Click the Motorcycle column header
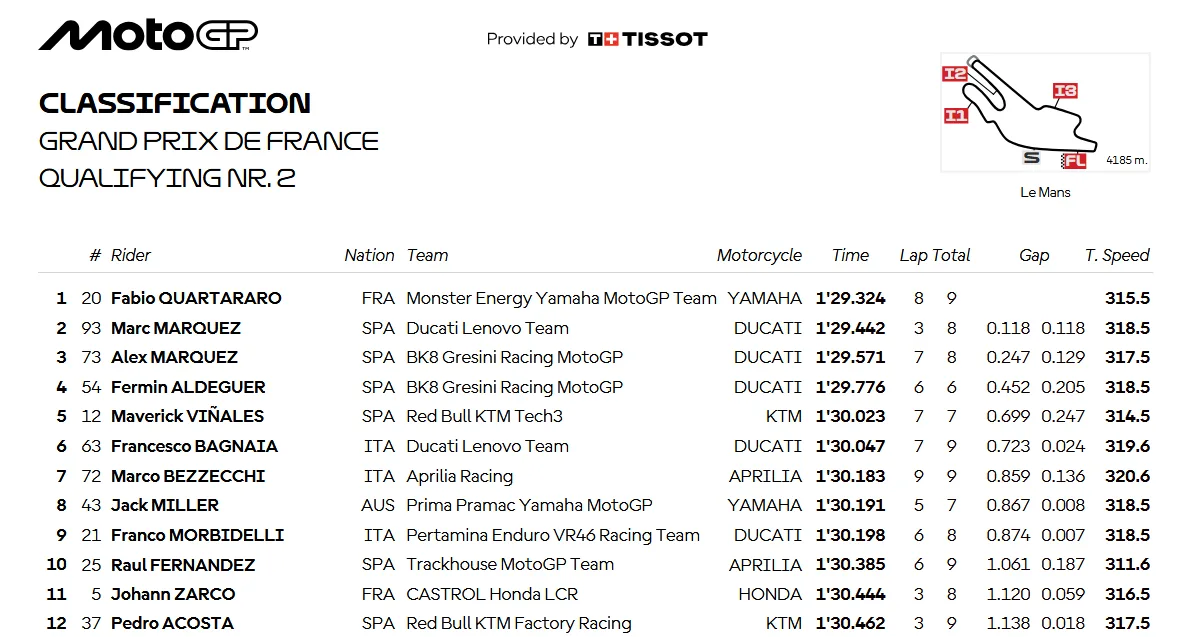This screenshot has width=1182, height=637. click(x=759, y=256)
